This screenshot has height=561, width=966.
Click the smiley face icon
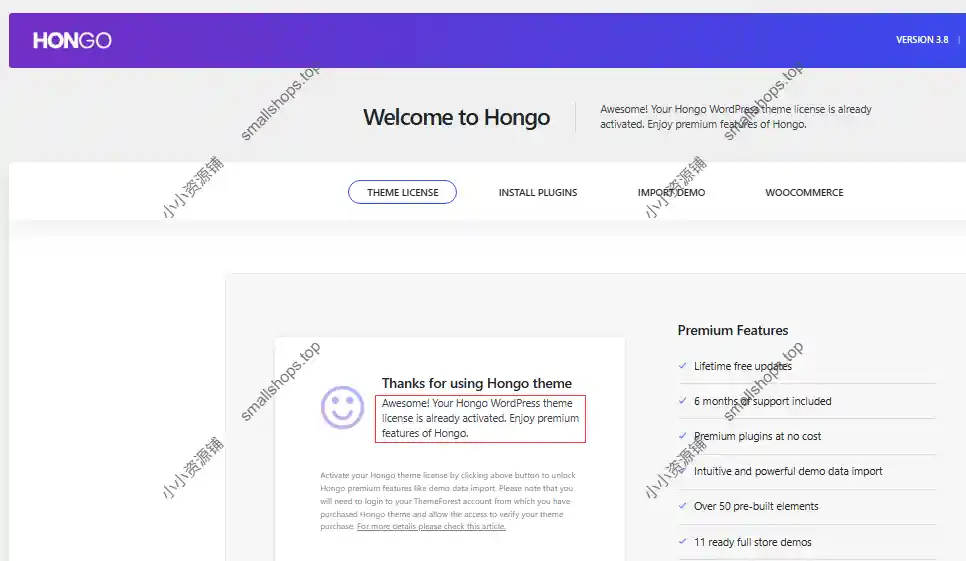pyautogui.click(x=343, y=408)
